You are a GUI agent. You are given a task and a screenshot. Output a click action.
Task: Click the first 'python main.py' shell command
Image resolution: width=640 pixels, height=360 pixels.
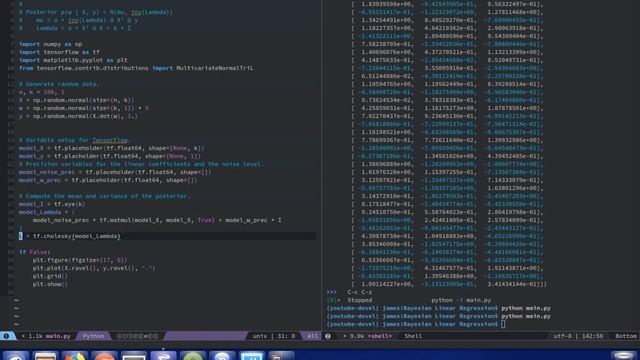(526, 308)
